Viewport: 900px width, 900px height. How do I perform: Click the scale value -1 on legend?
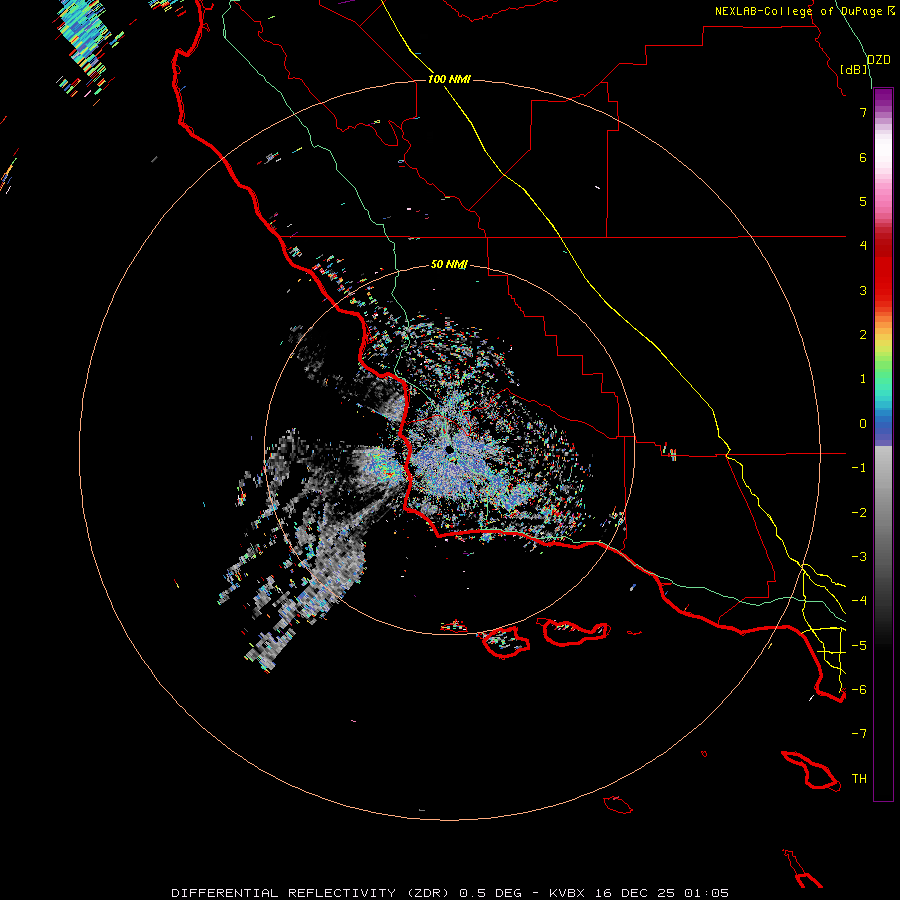point(859,468)
